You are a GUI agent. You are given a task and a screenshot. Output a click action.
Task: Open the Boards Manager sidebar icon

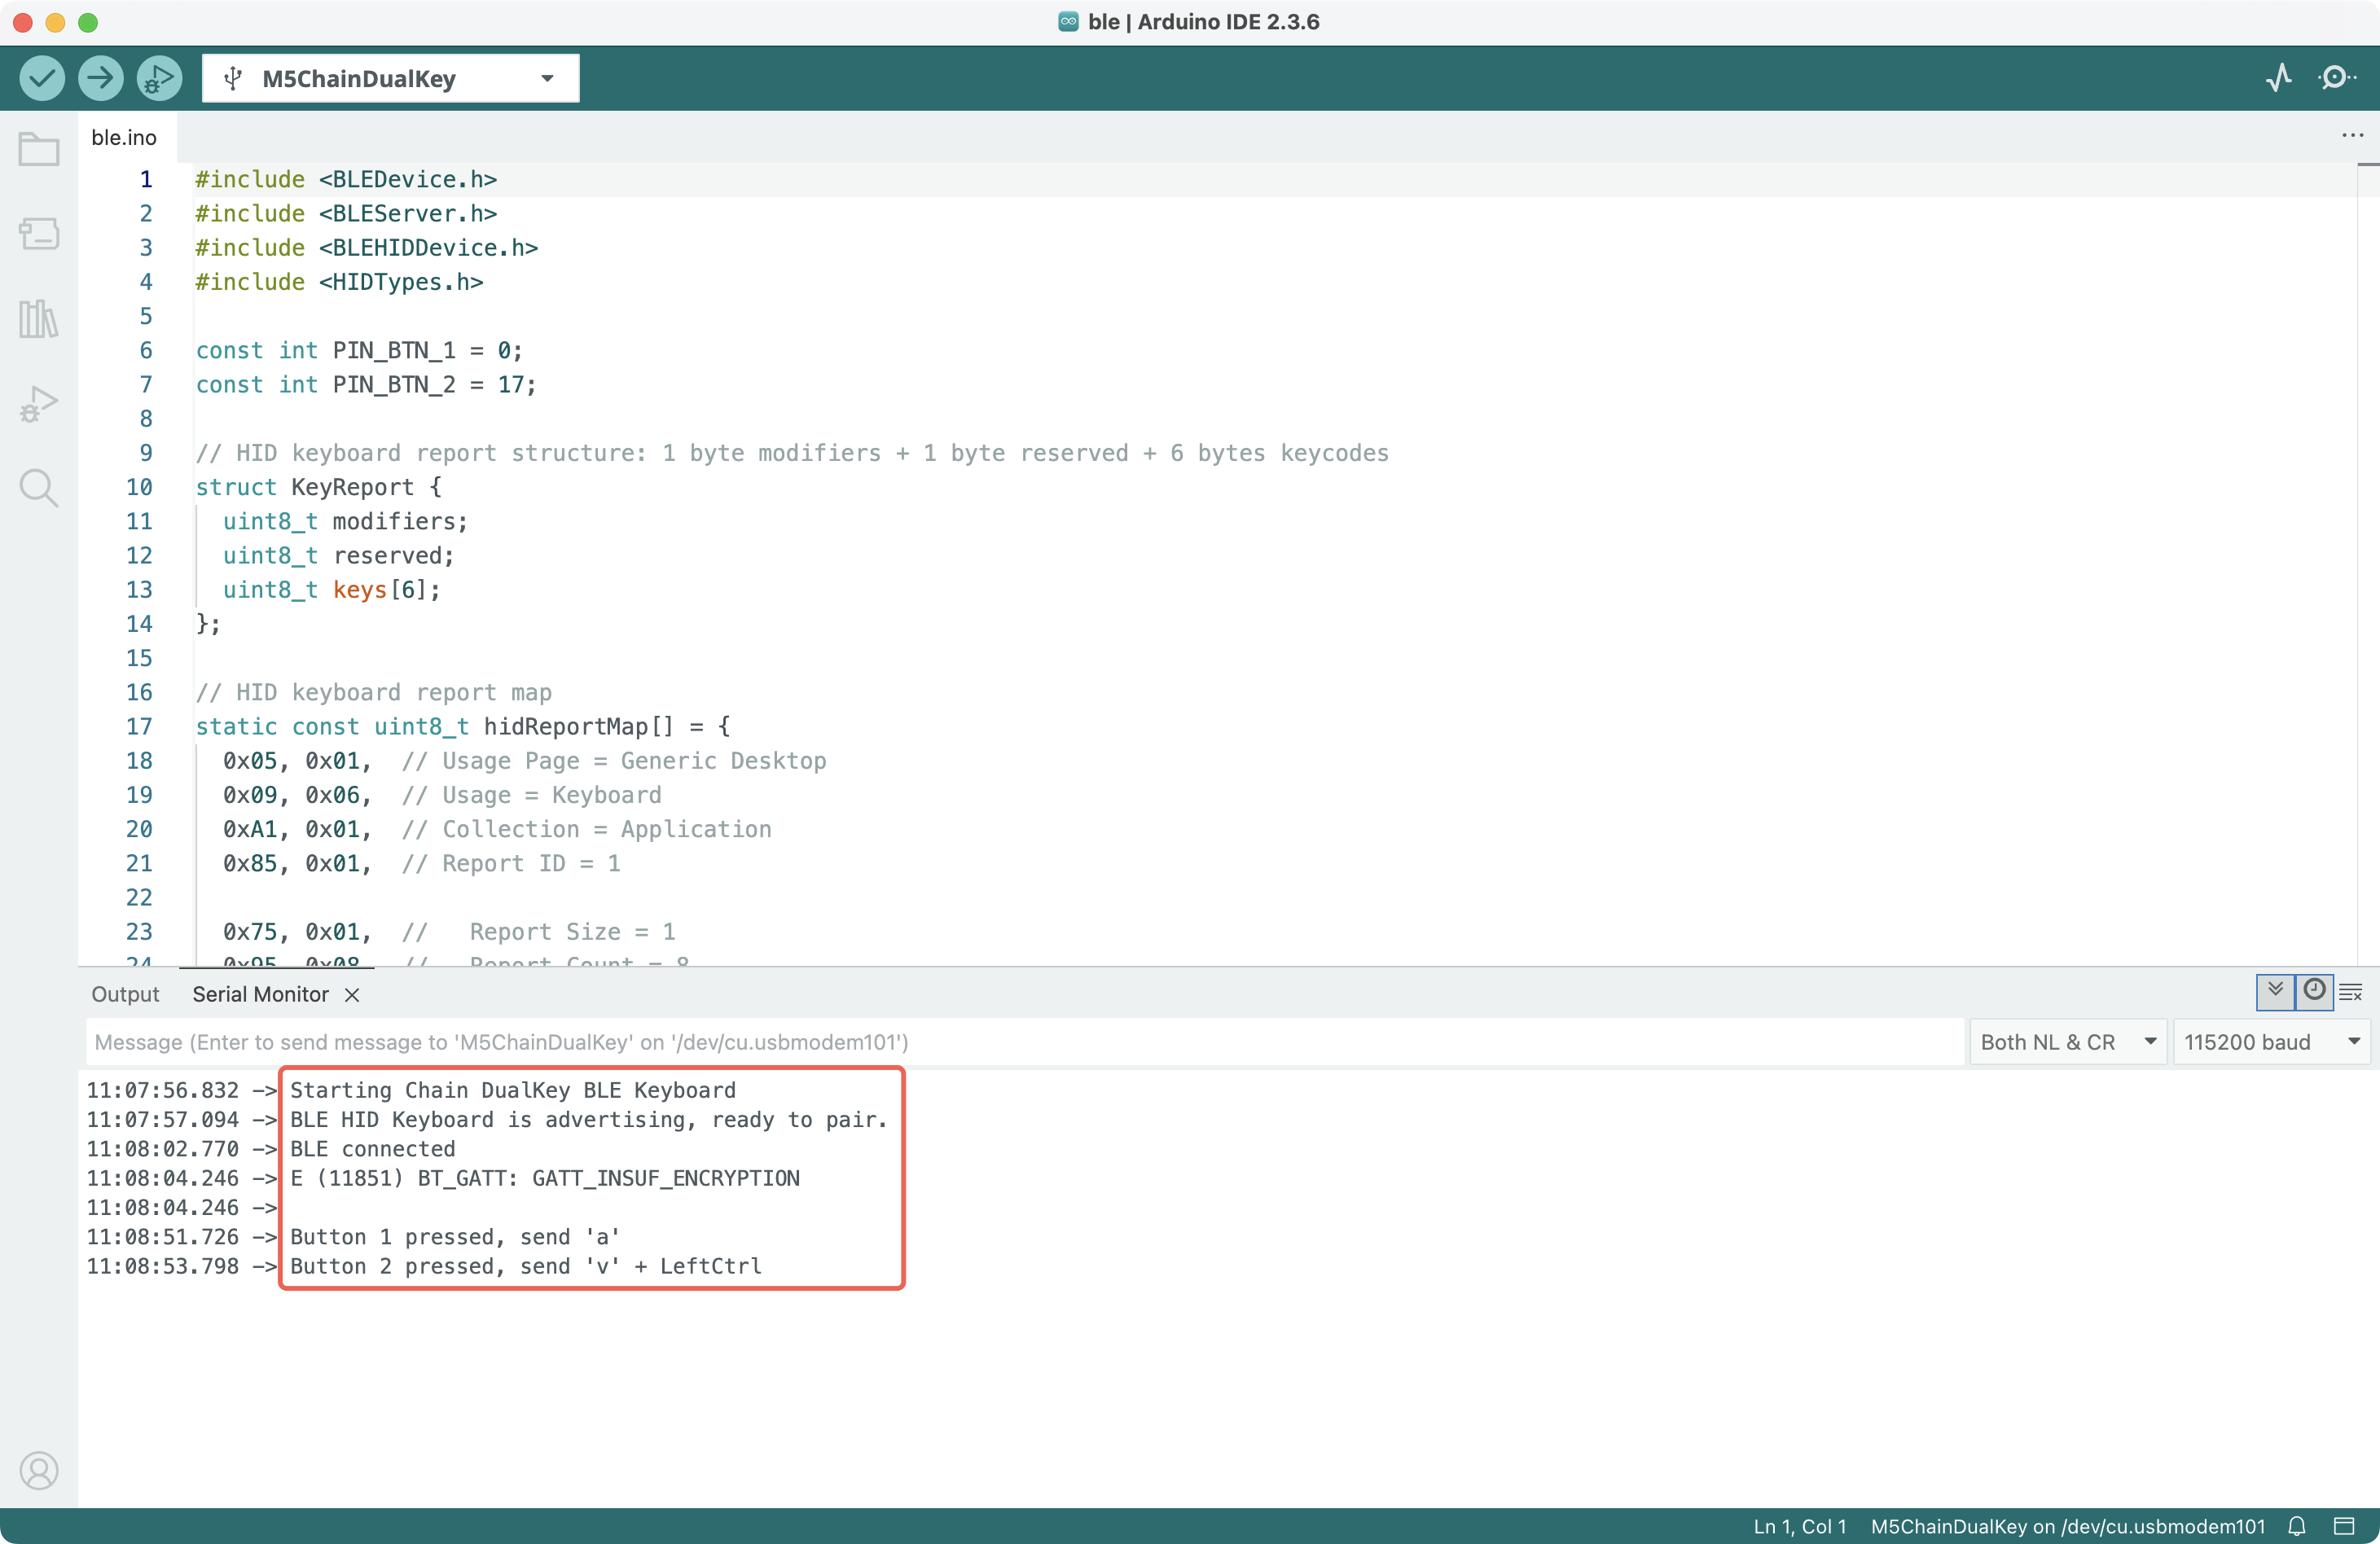point(39,234)
